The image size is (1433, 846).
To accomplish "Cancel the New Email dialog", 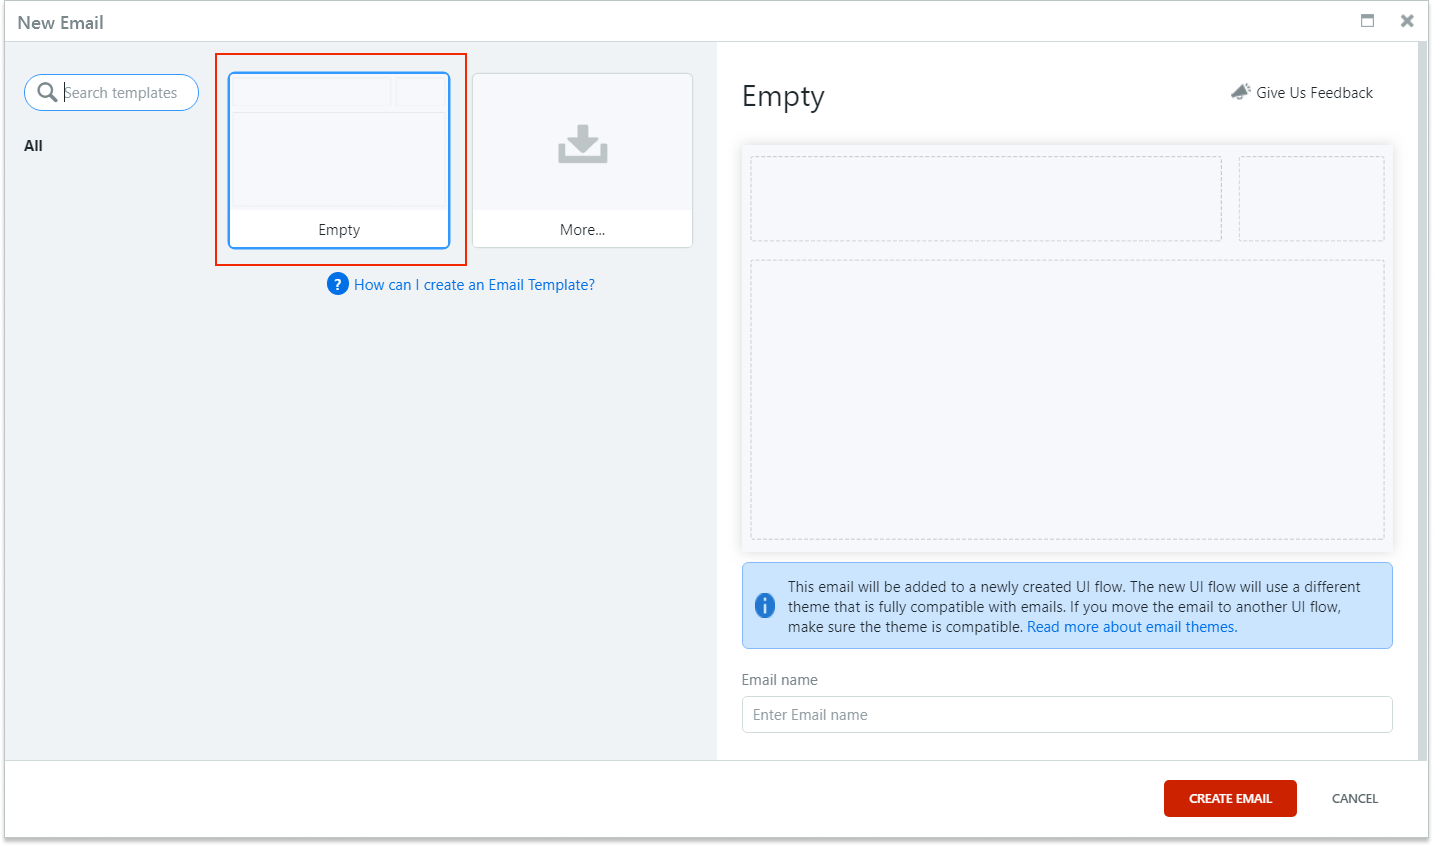I will pos(1355,798).
